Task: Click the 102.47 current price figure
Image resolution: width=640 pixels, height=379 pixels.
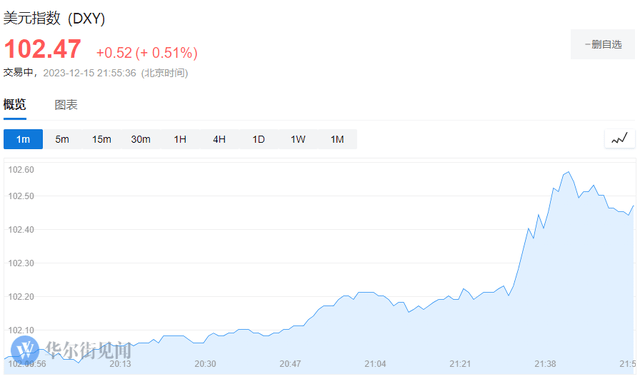Action: tap(42, 49)
